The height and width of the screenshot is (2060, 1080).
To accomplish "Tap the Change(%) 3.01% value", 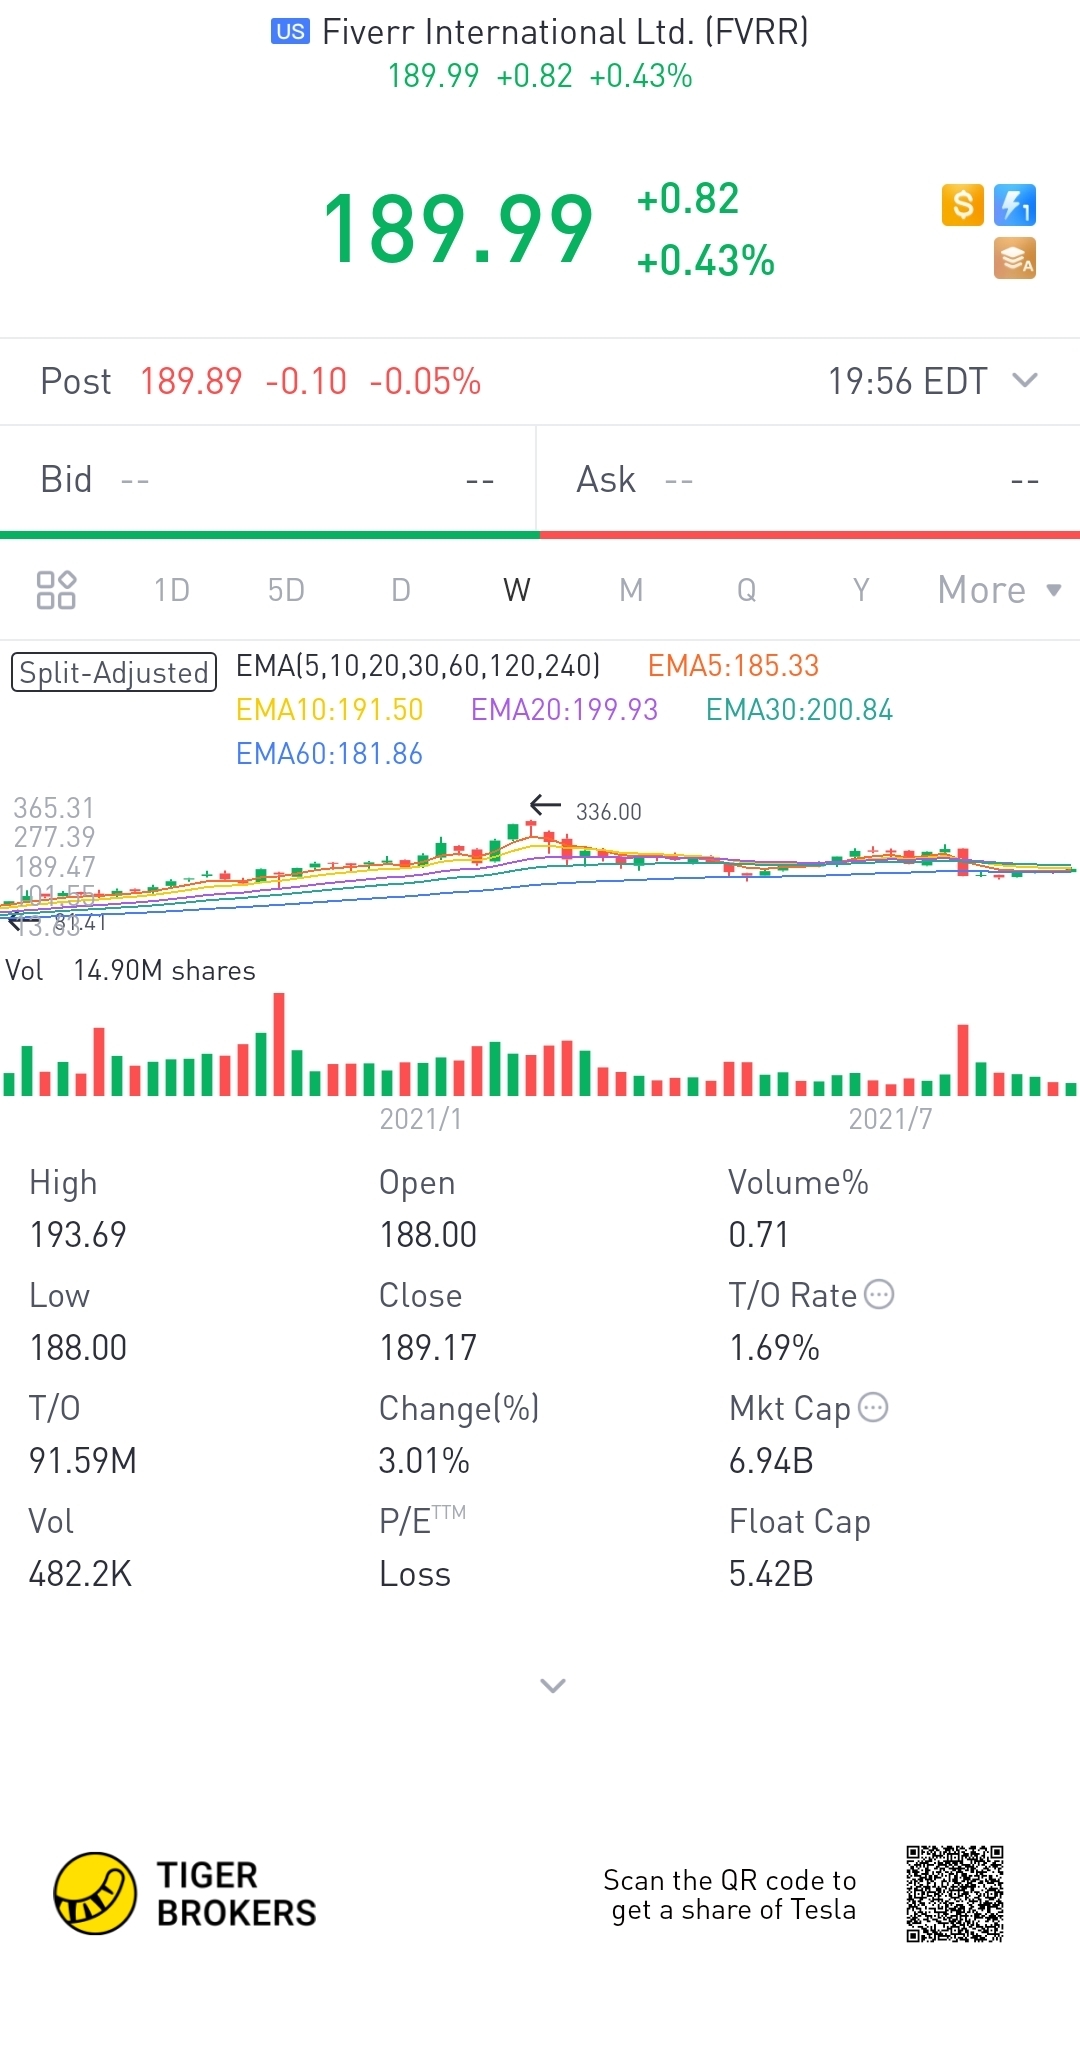I will pyautogui.click(x=424, y=1460).
